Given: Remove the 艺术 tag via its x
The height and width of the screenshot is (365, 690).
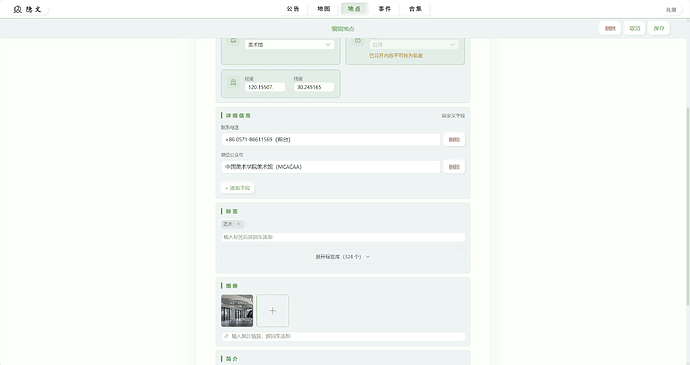Looking at the screenshot, I should (239, 224).
